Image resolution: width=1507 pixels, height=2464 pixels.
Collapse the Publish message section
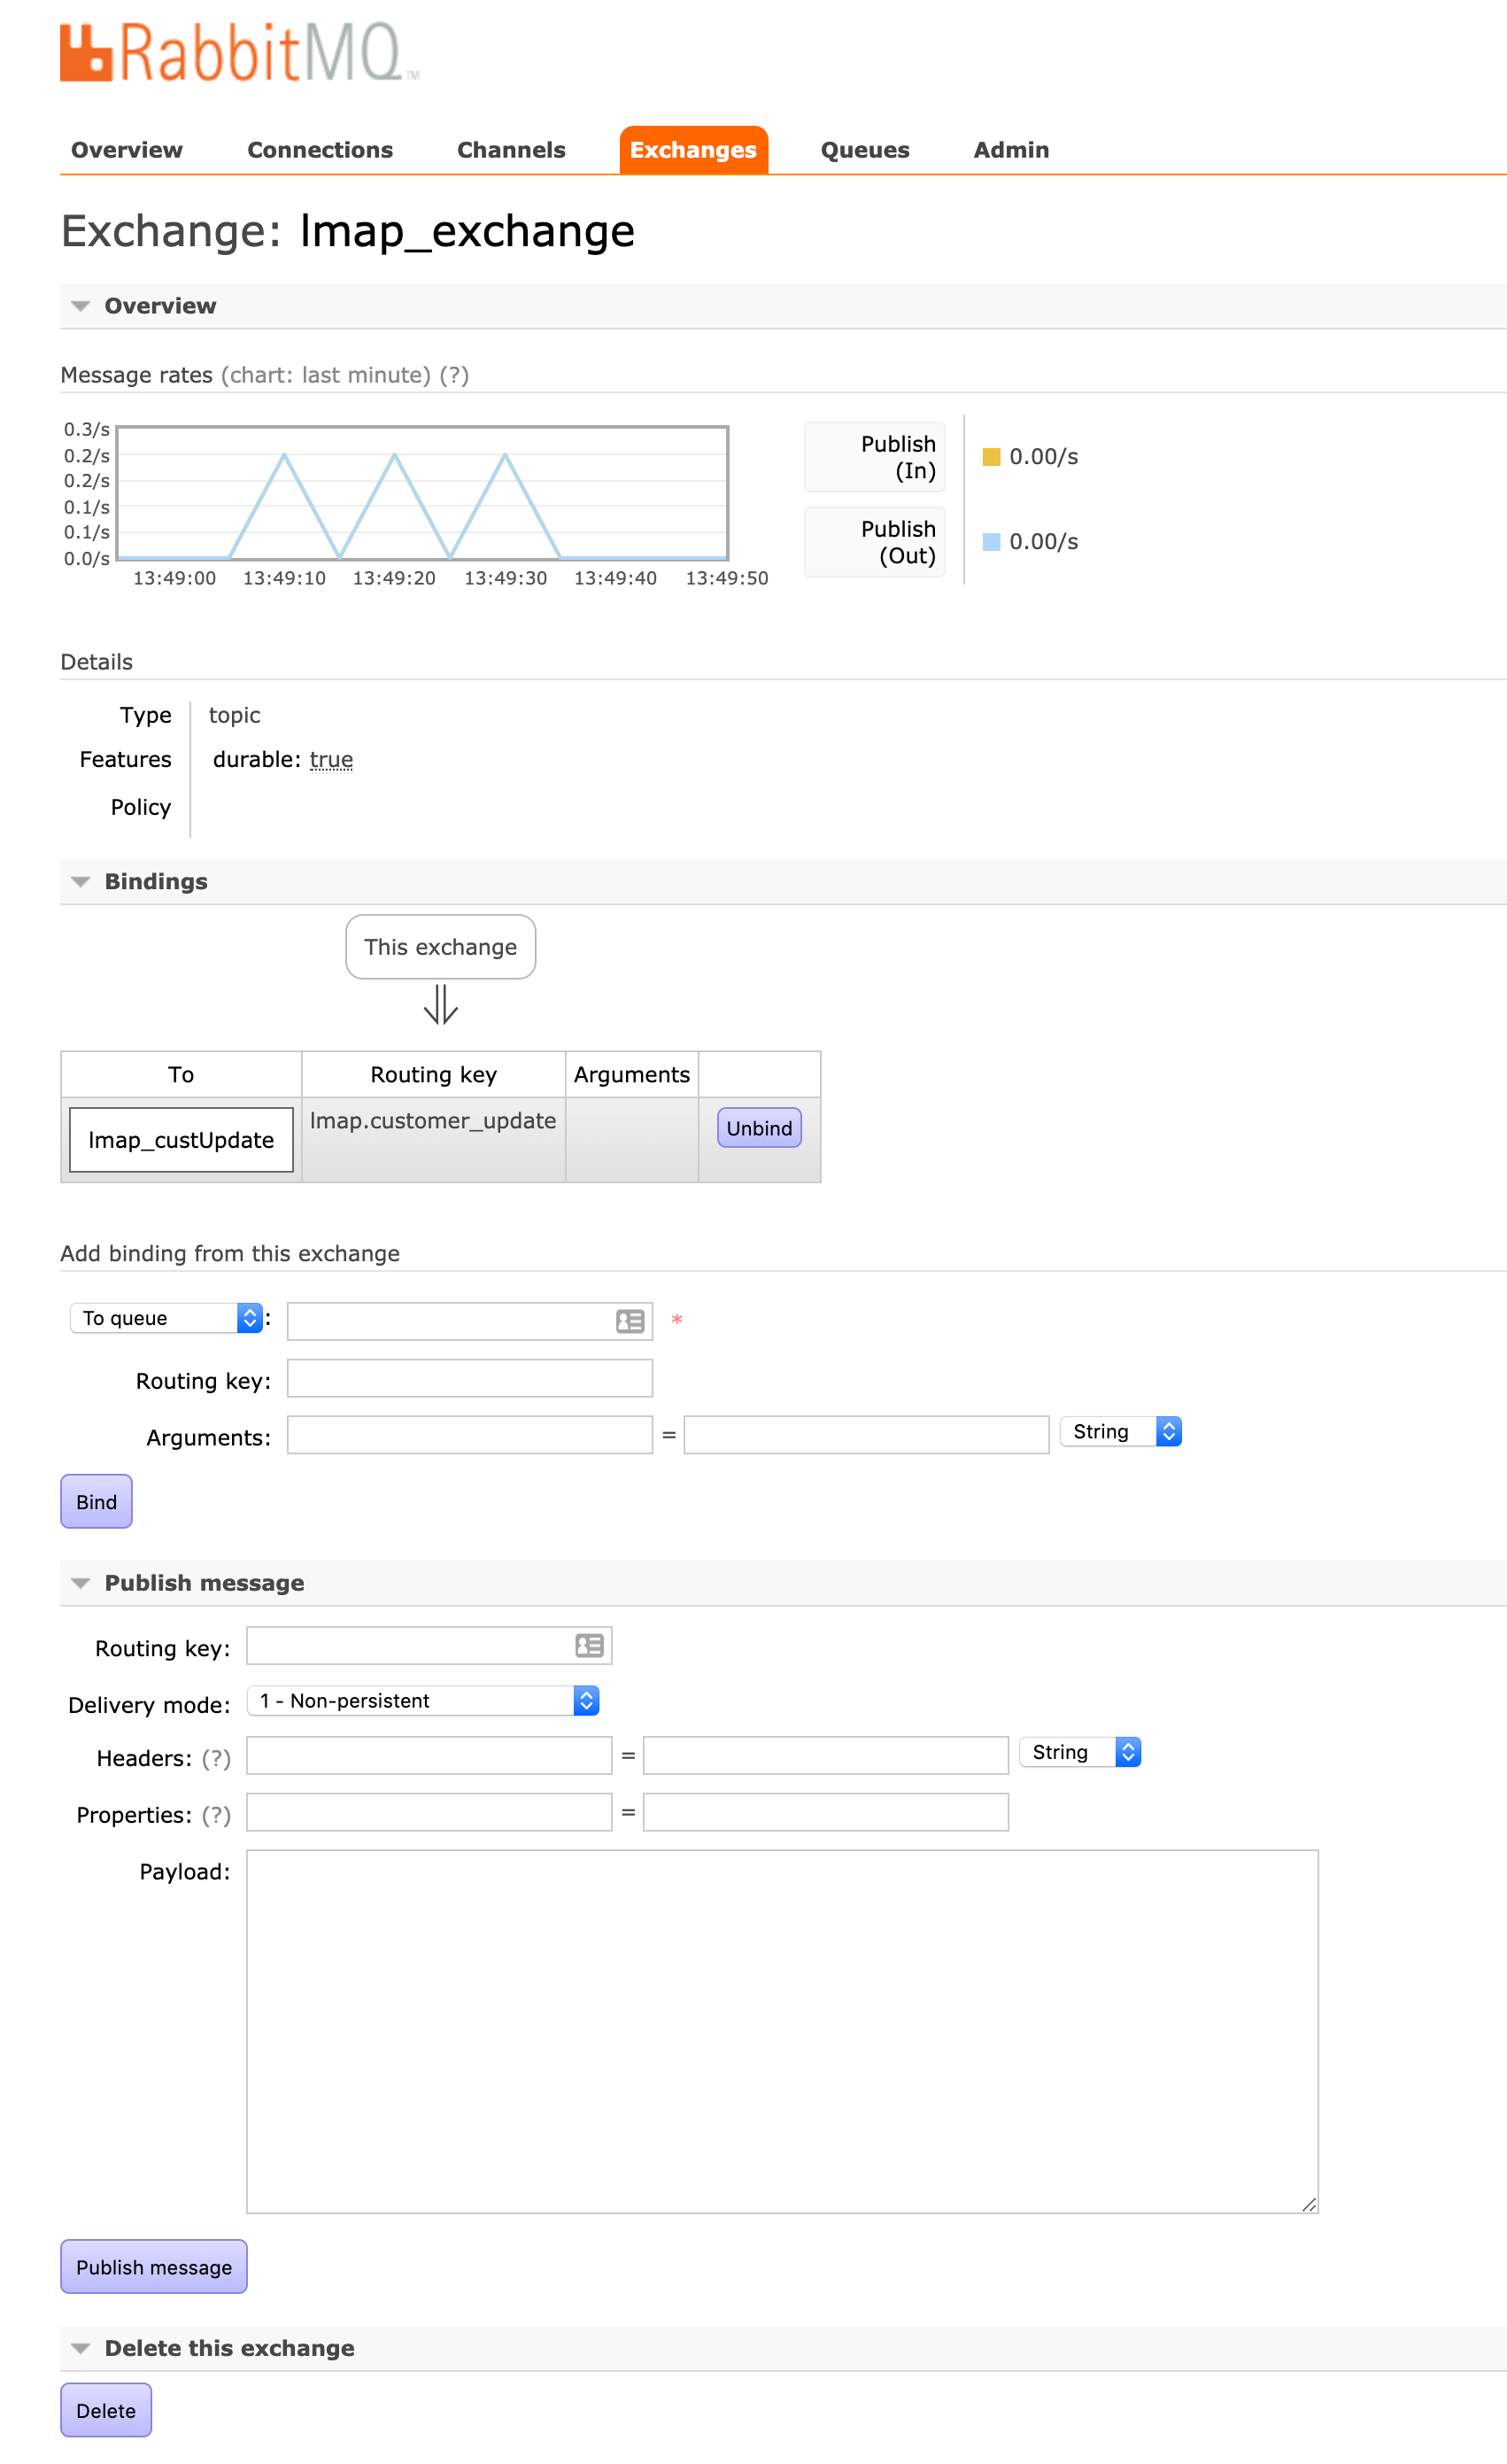(81, 1583)
